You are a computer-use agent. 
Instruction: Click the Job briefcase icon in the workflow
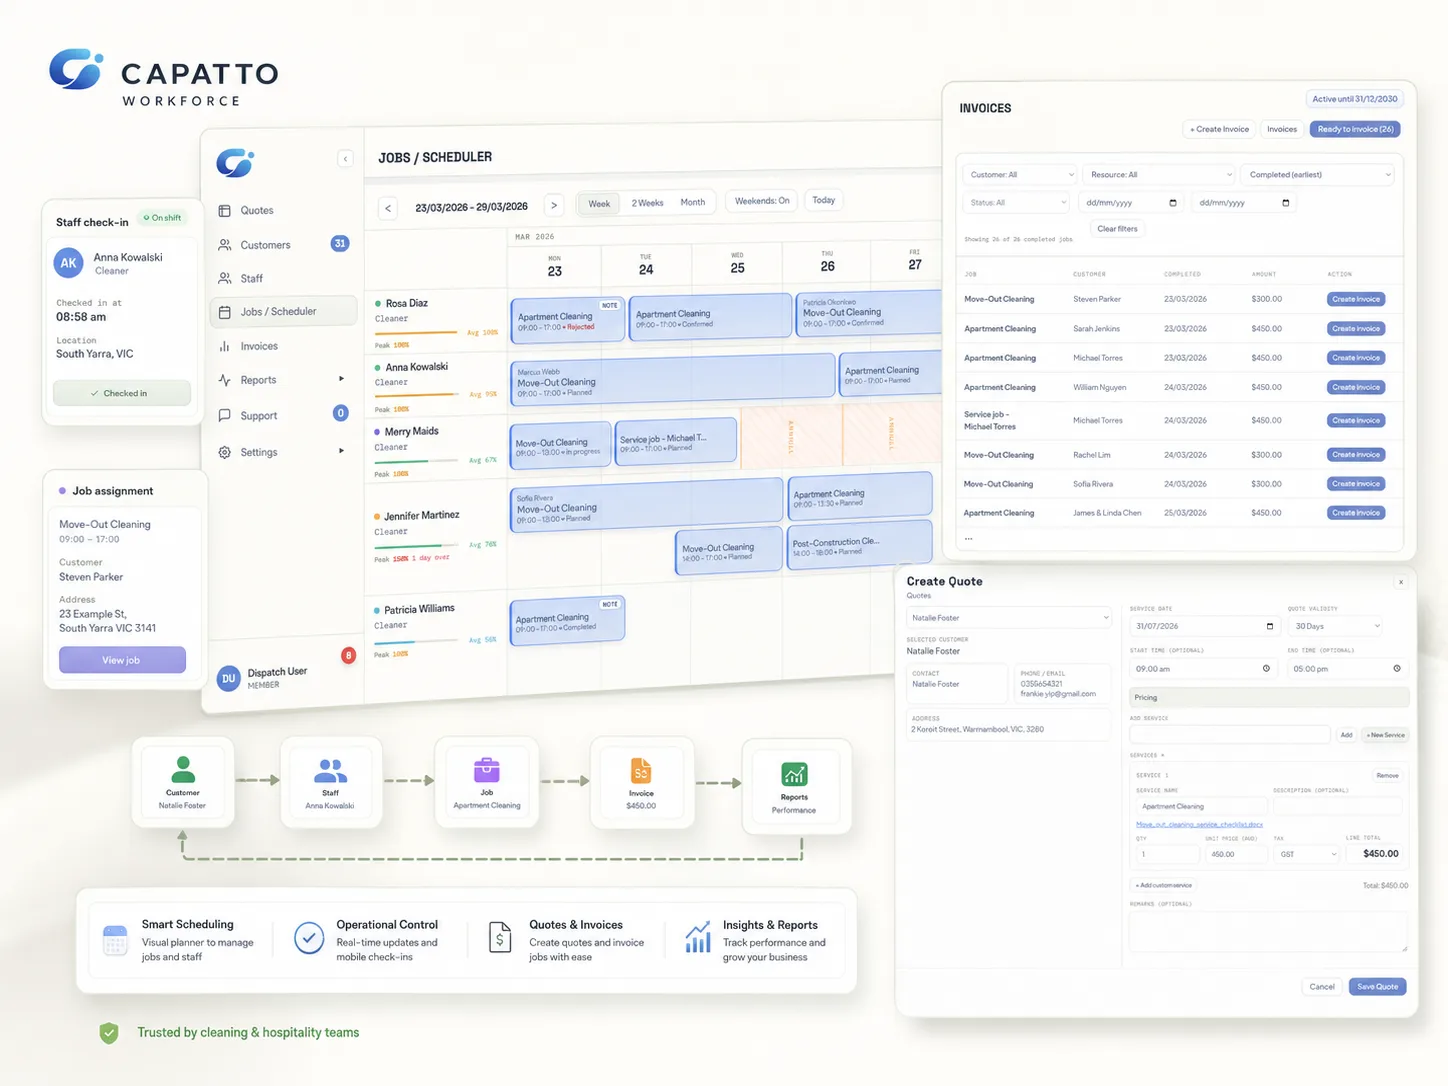pos(487,770)
